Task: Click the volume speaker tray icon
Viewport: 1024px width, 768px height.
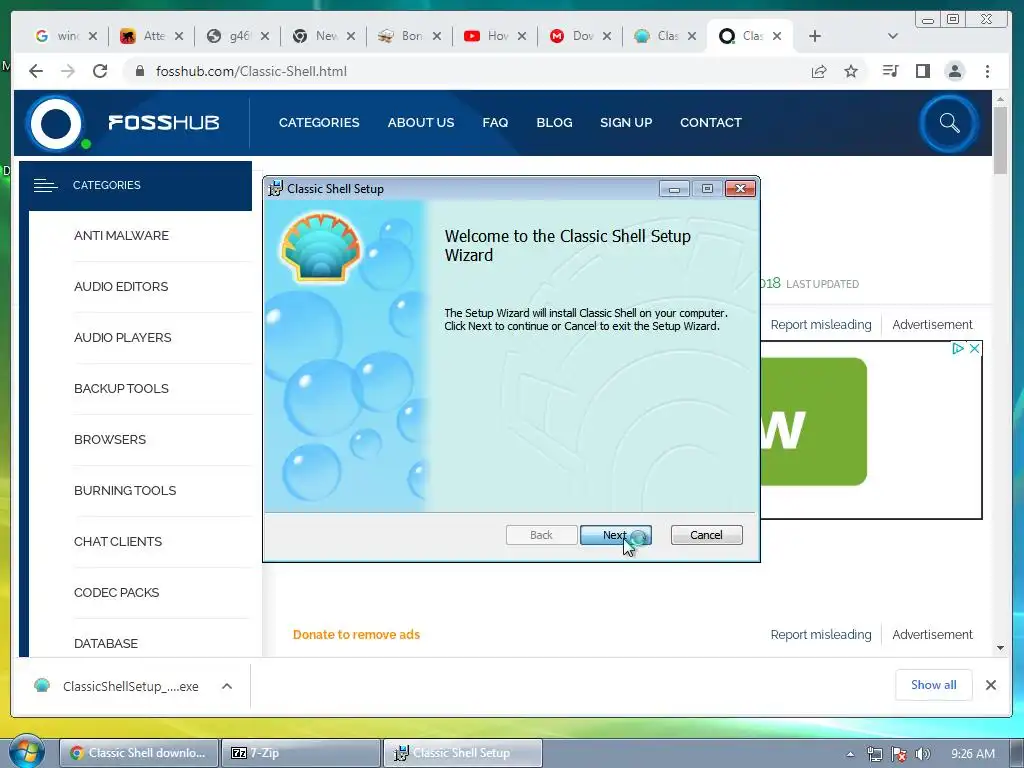Action: click(923, 754)
